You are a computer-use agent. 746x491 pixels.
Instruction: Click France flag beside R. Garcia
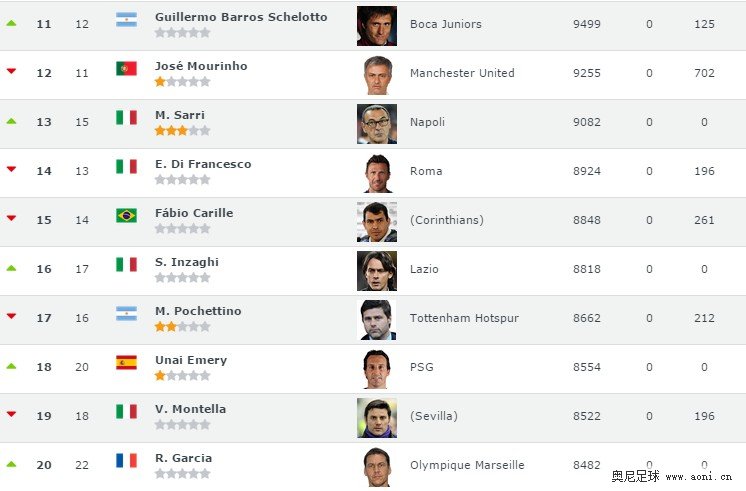pos(126,461)
